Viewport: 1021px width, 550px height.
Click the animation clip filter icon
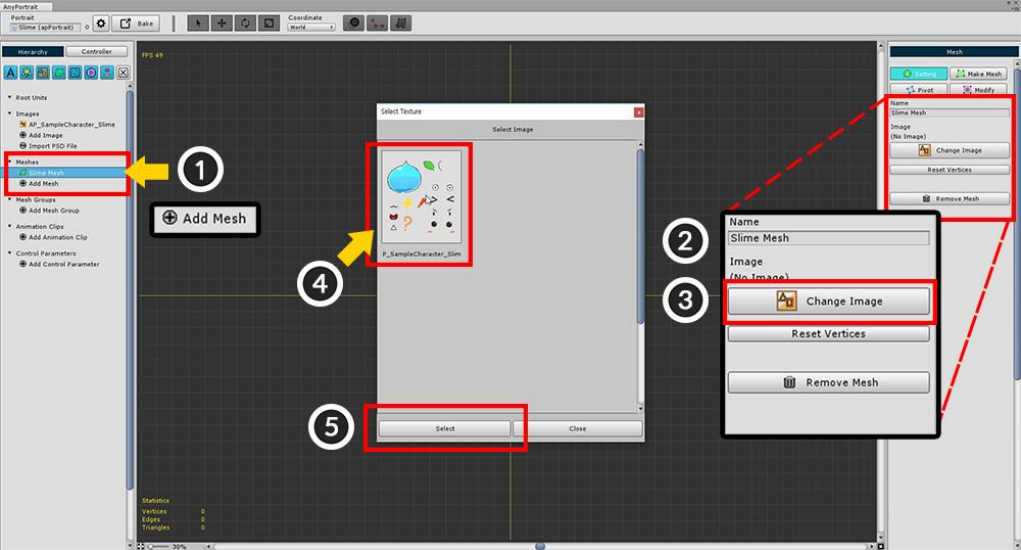(91, 73)
